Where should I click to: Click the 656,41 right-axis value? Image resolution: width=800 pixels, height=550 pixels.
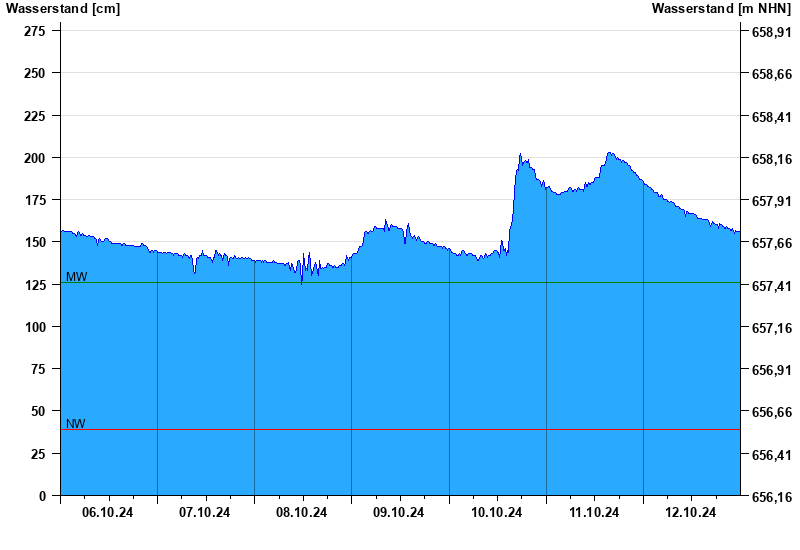[x=772, y=455]
